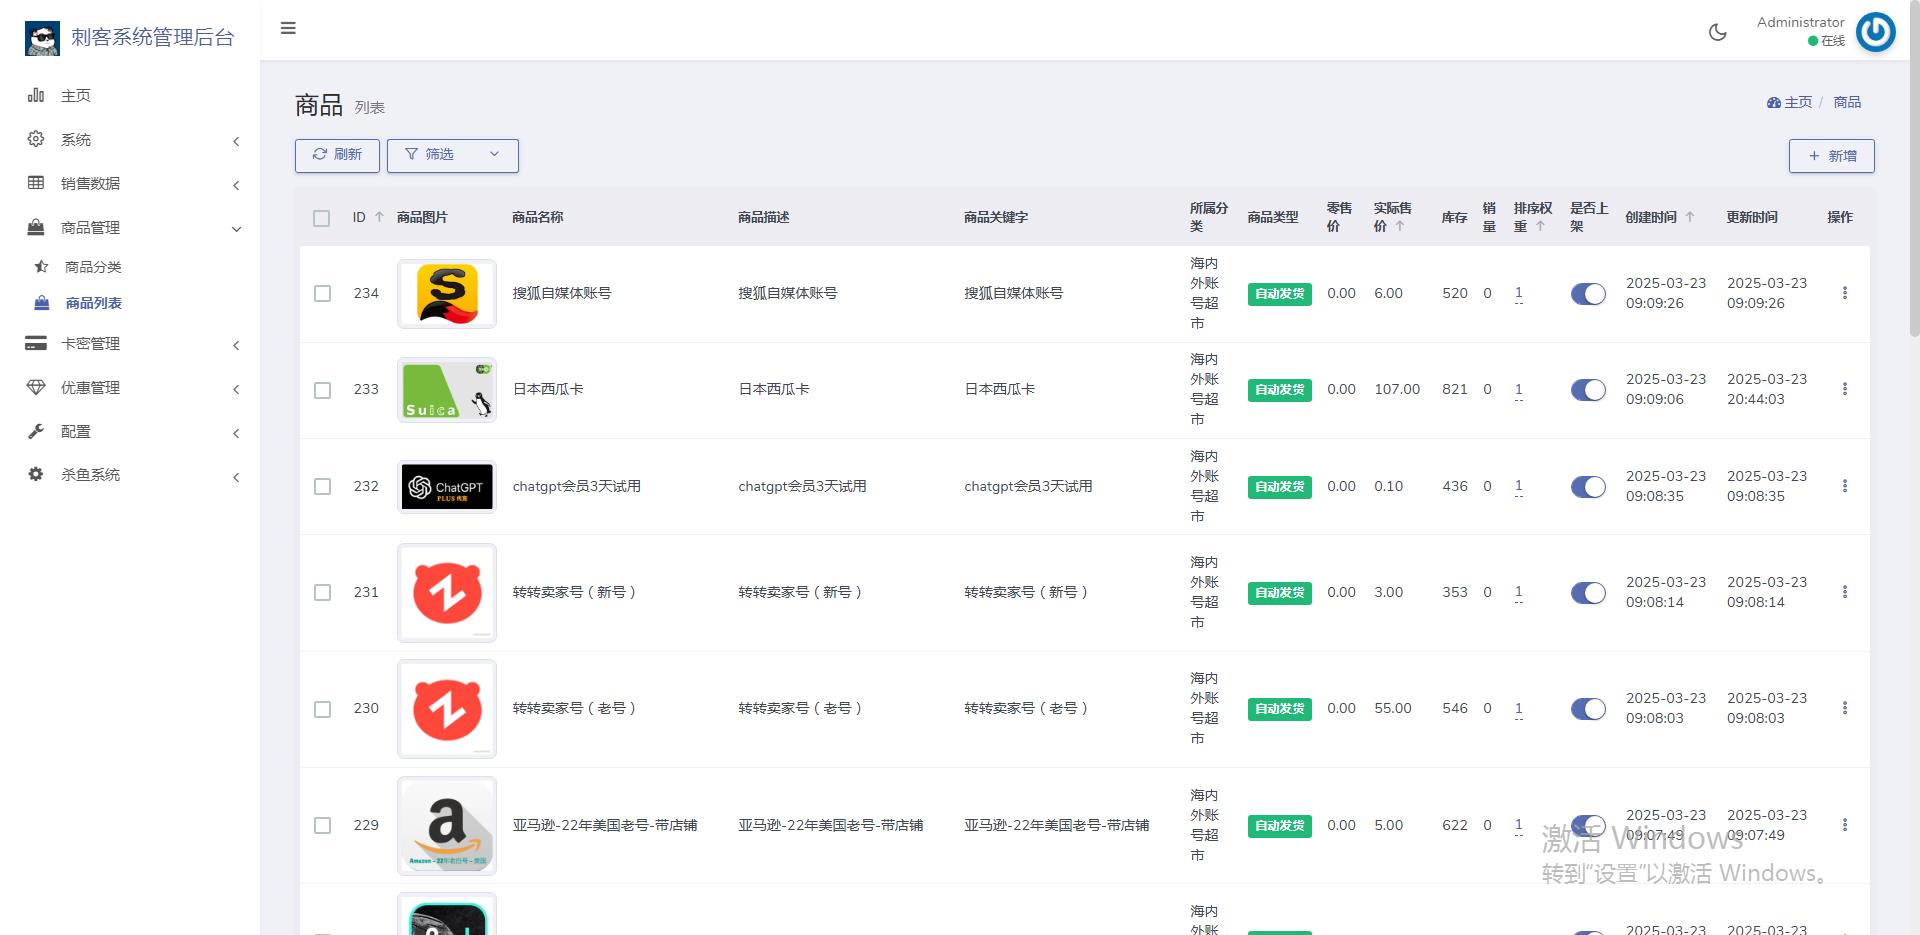Click the Administrator avatar icon
Image resolution: width=1920 pixels, height=935 pixels.
pos(1875,32)
